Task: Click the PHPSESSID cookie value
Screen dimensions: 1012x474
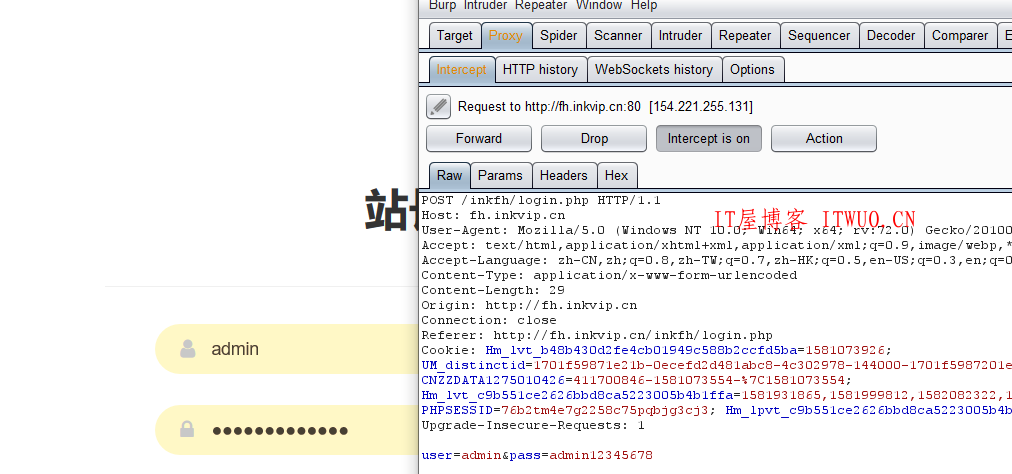Action: pos(605,410)
